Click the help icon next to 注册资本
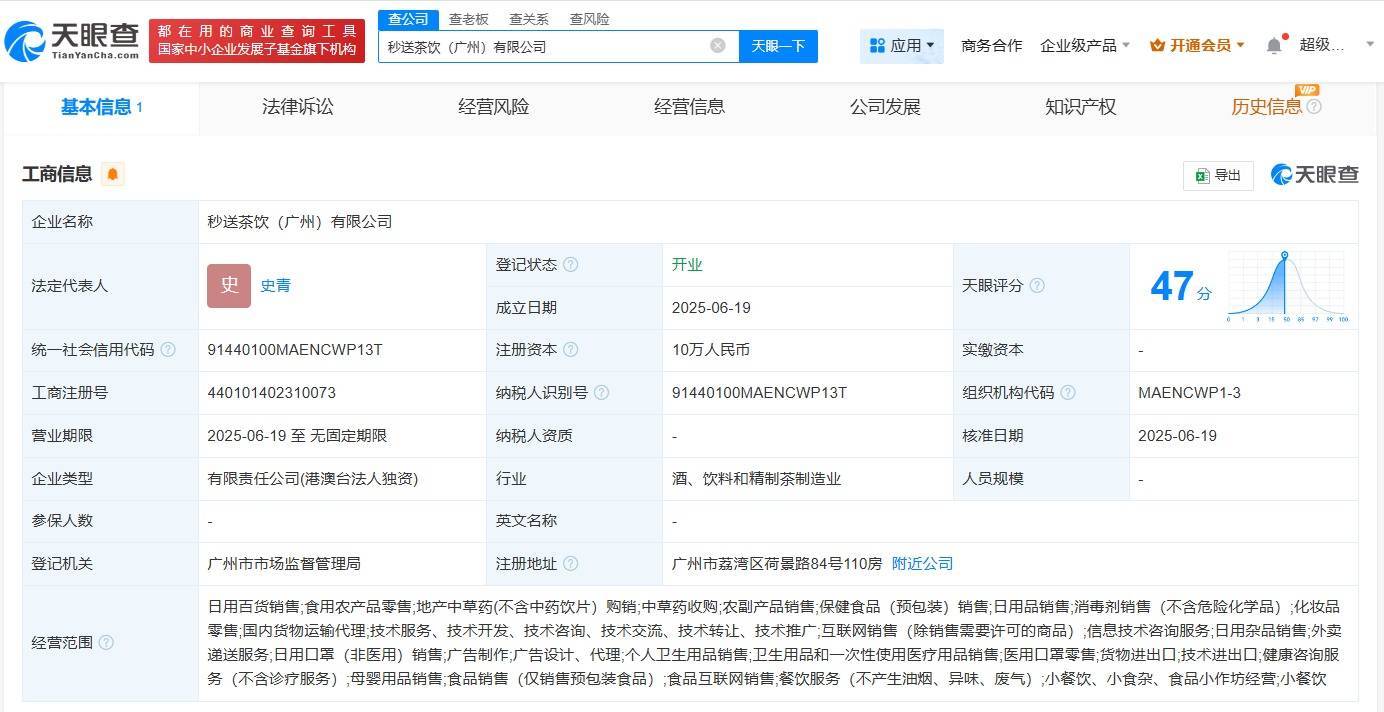The image size is (1384, 712). [570, 350]
